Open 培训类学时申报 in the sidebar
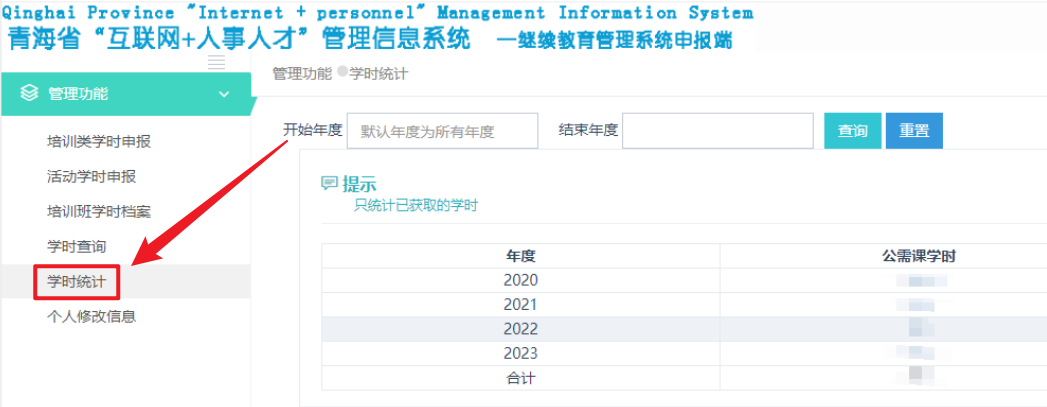 [x=99, y=141]
